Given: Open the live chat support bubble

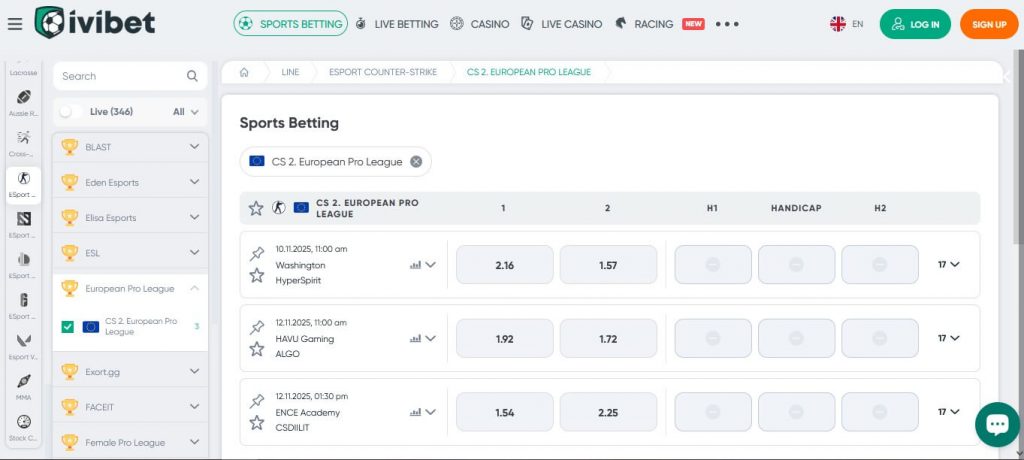Looking at the screenshot, I should click(996, 424).
